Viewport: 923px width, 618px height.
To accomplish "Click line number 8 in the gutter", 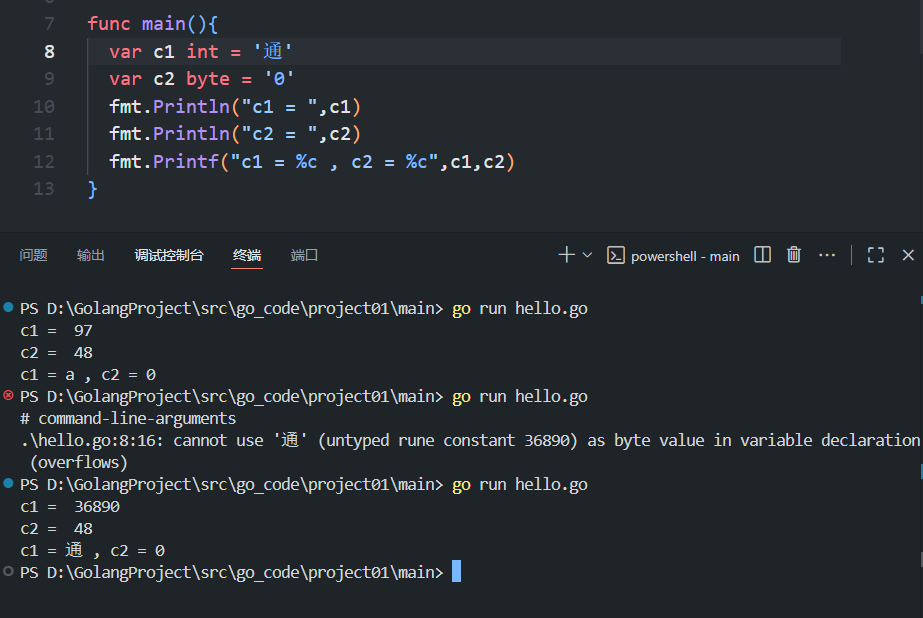I will pos(50,51).
